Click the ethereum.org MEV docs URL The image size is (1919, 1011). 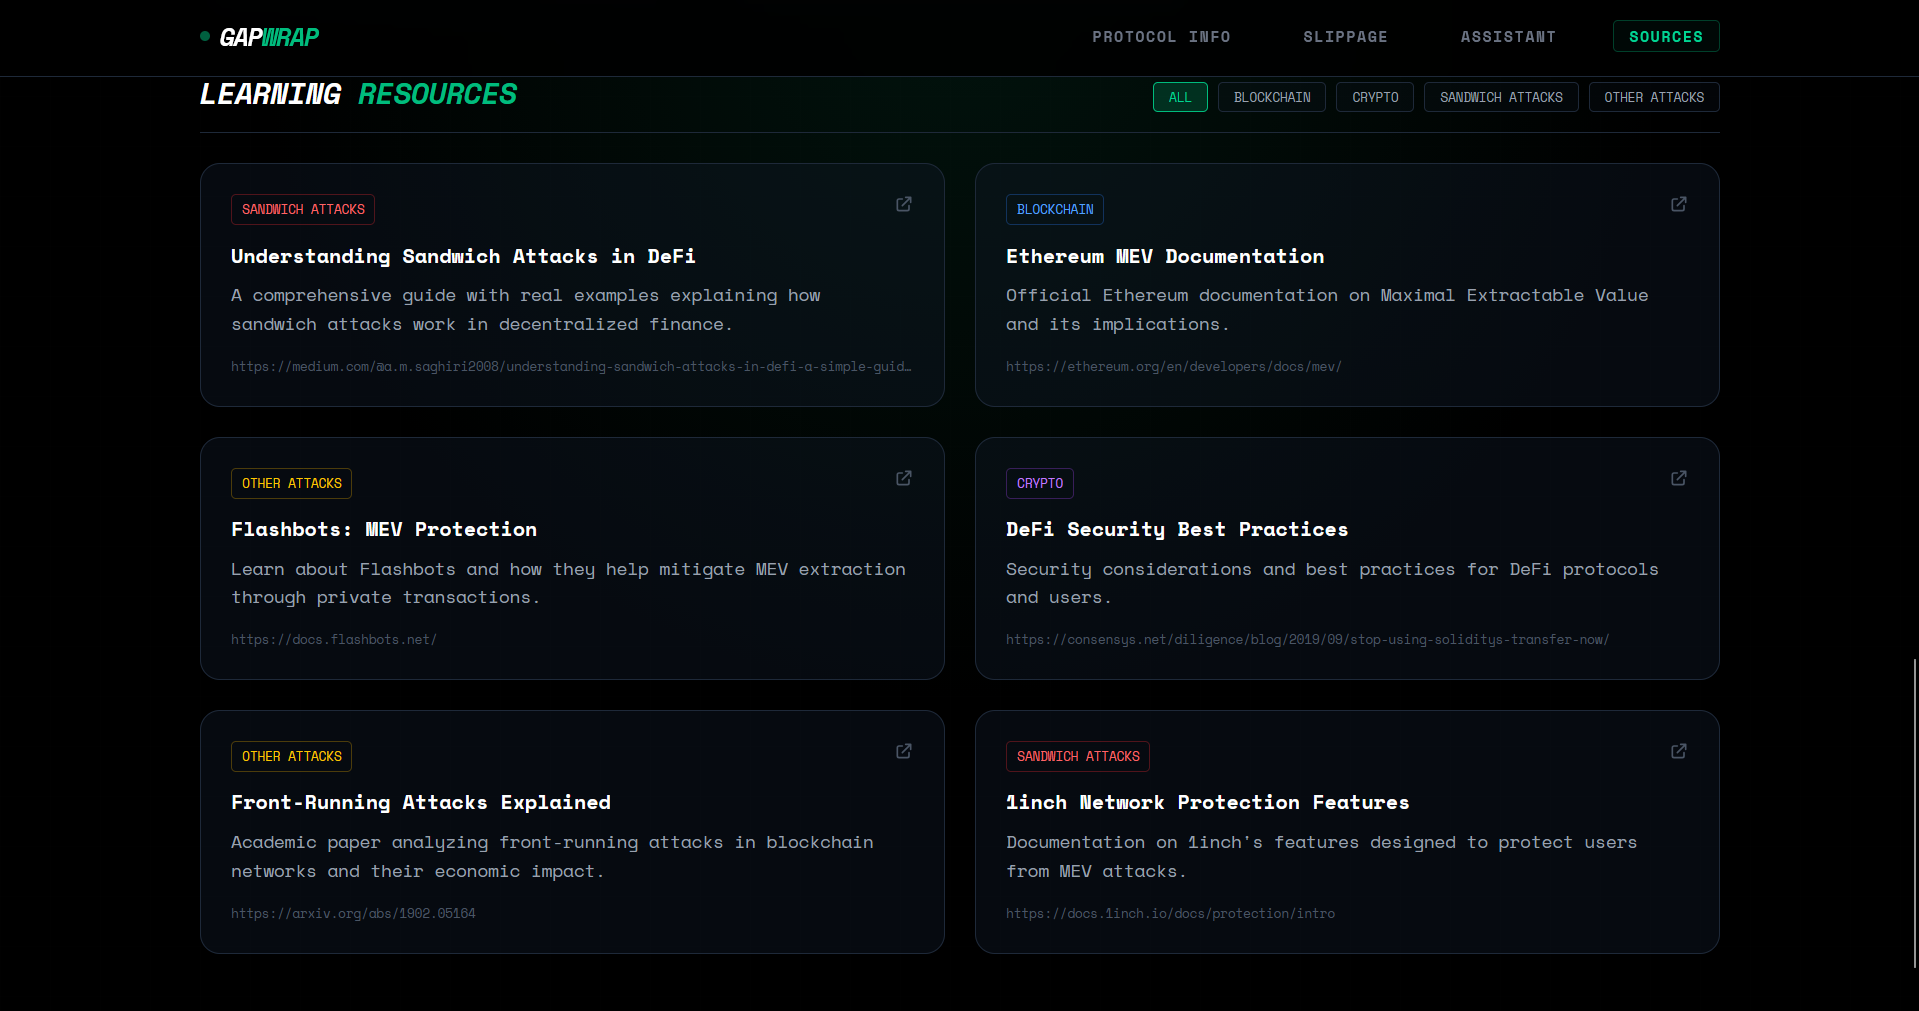click(x=1174, y=367)
